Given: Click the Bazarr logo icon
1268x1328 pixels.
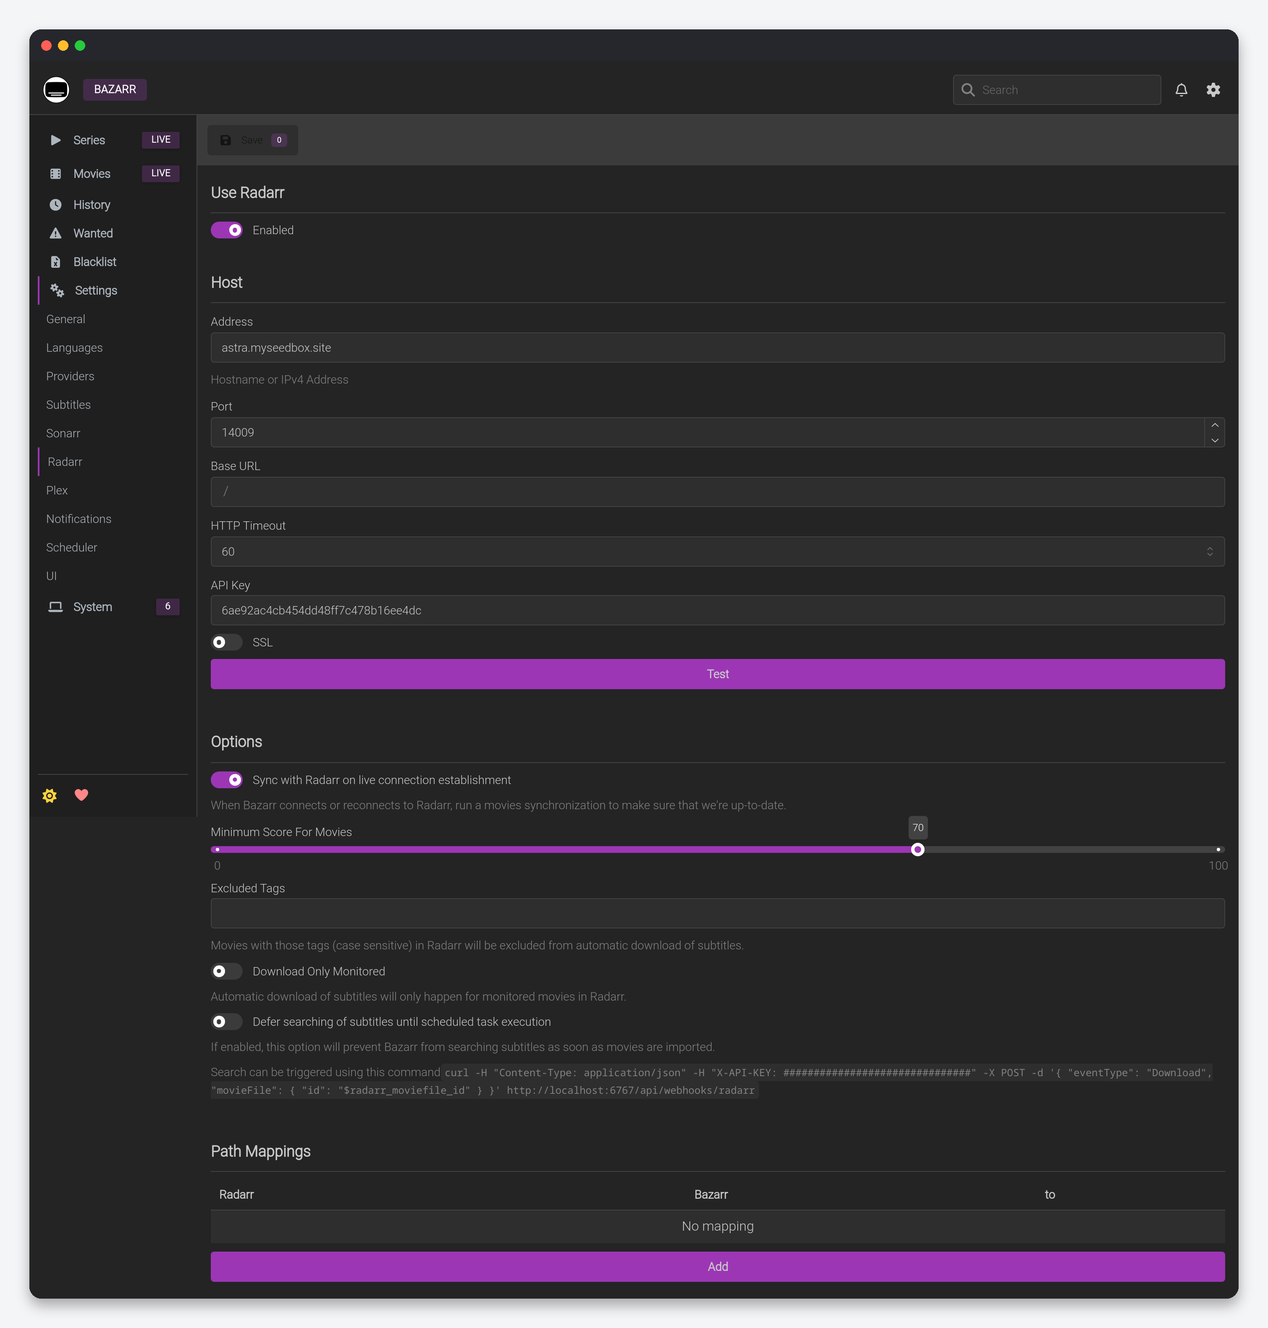Looking at the screenshot, I should 56,90.
